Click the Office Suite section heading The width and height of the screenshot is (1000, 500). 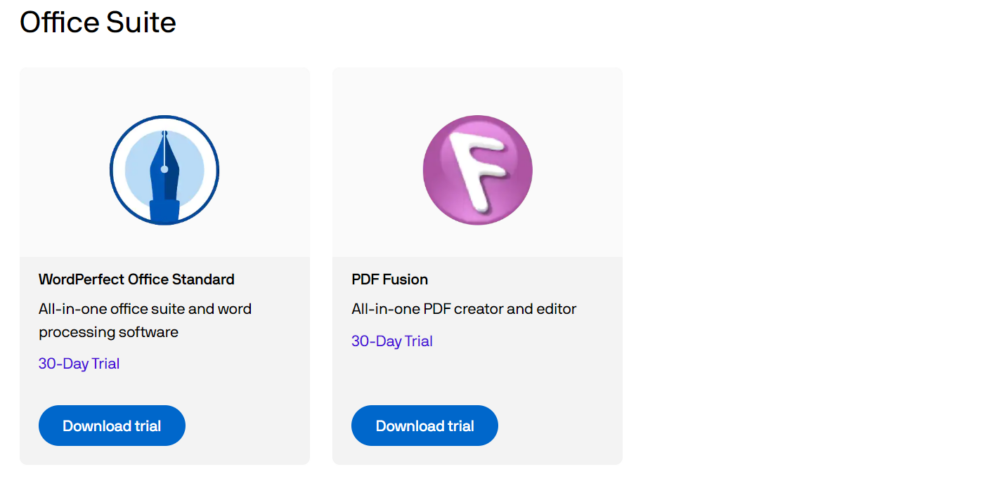point(98,22)
